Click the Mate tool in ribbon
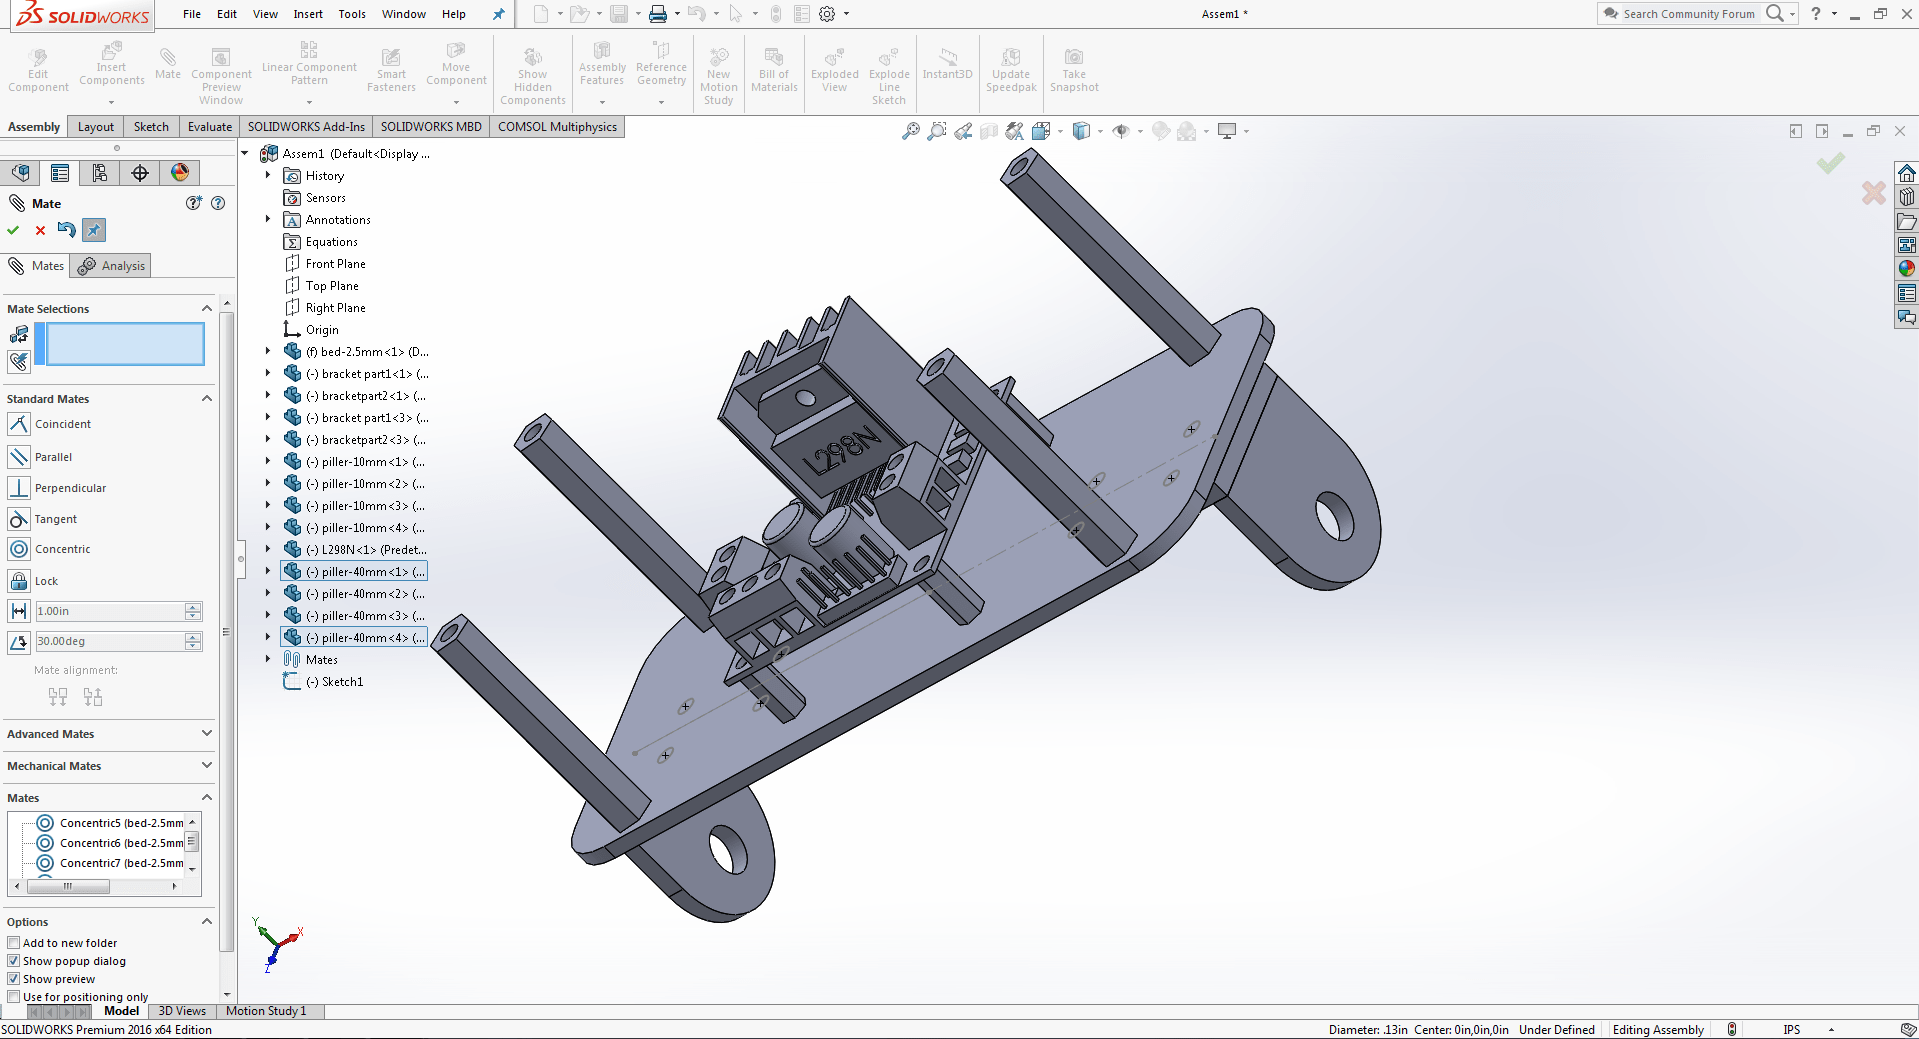This screenshot has height=1039, width=1919. [x=167, y=64]
